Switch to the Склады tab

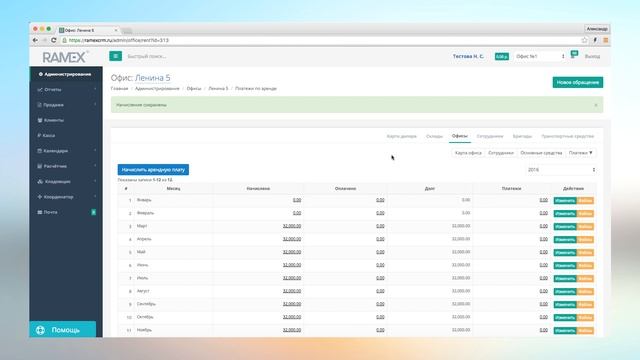pos(434,136)
